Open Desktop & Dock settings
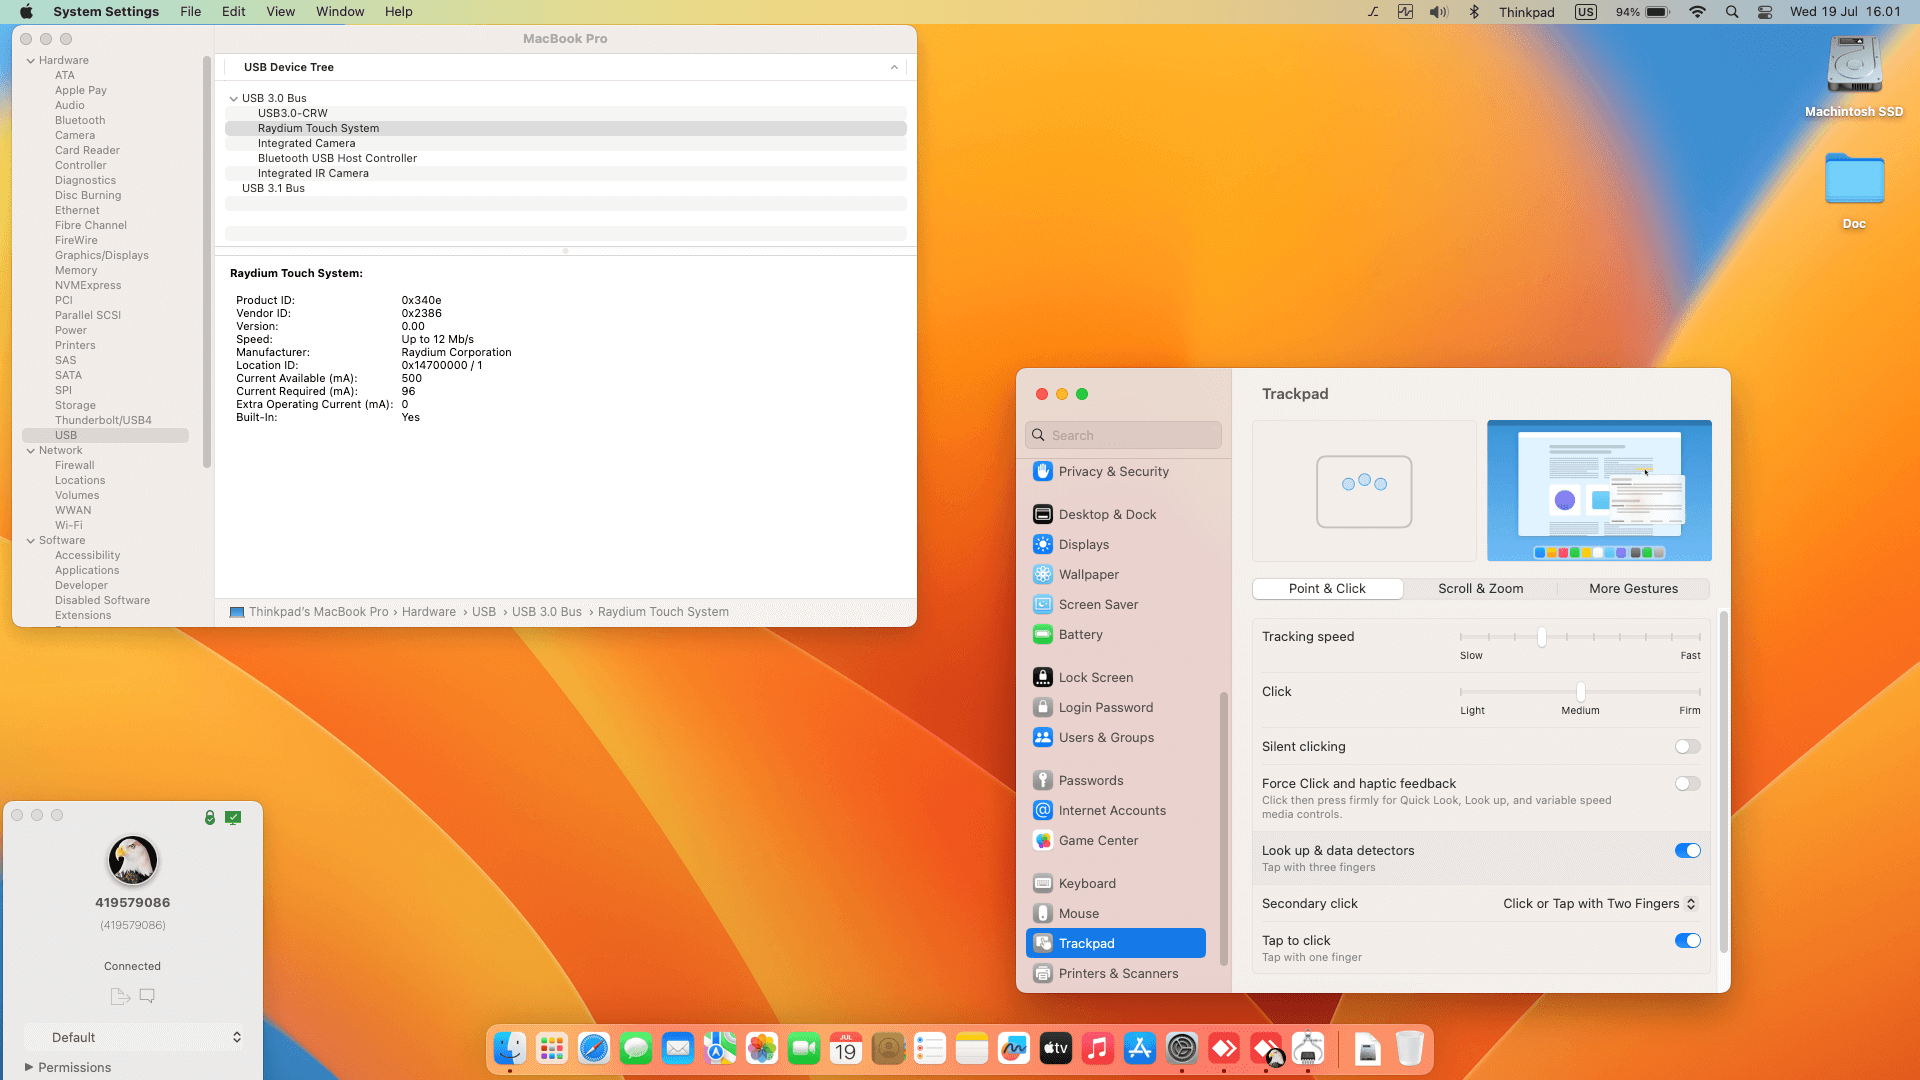 pos(1107,514)
